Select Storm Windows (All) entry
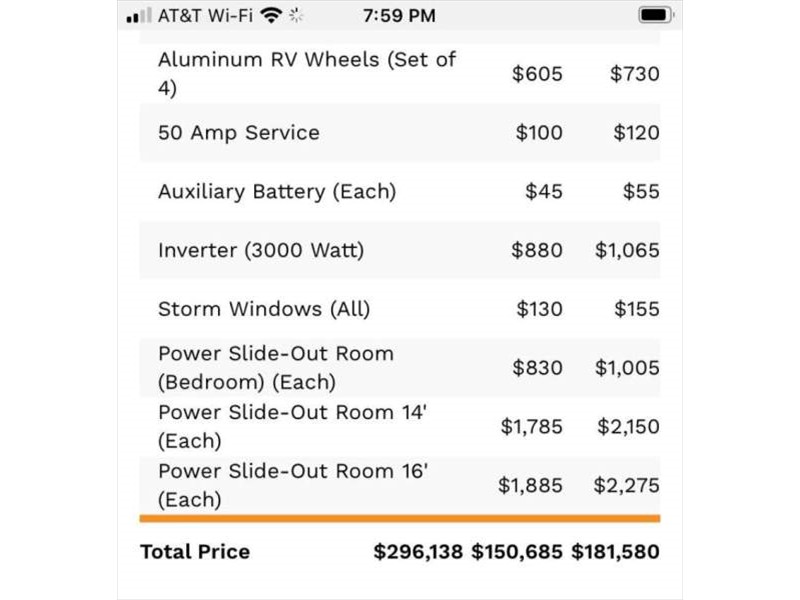The image size is (800, 600). pos(264,309)
